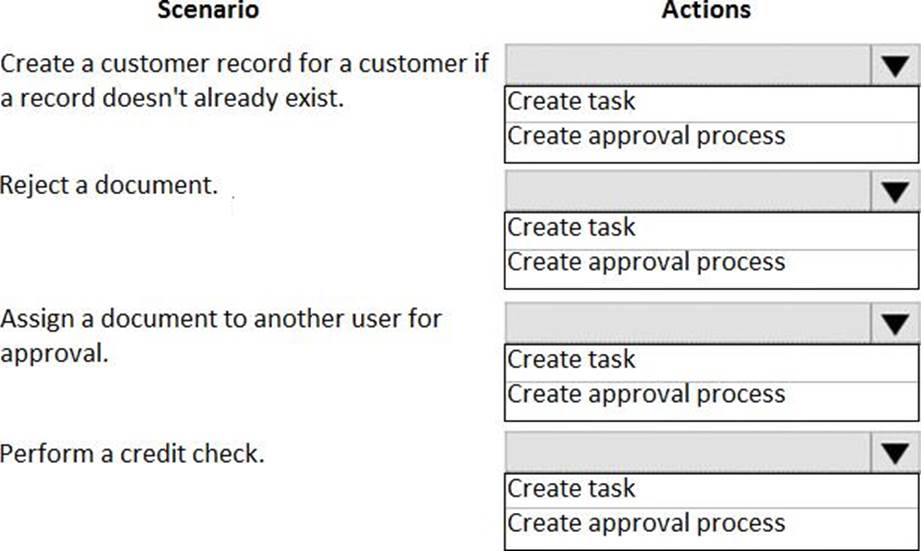Pick 'Create approval process' for assign document scenario
The height and width of the screenshot is (551, 921).
(x=646, y=394)
